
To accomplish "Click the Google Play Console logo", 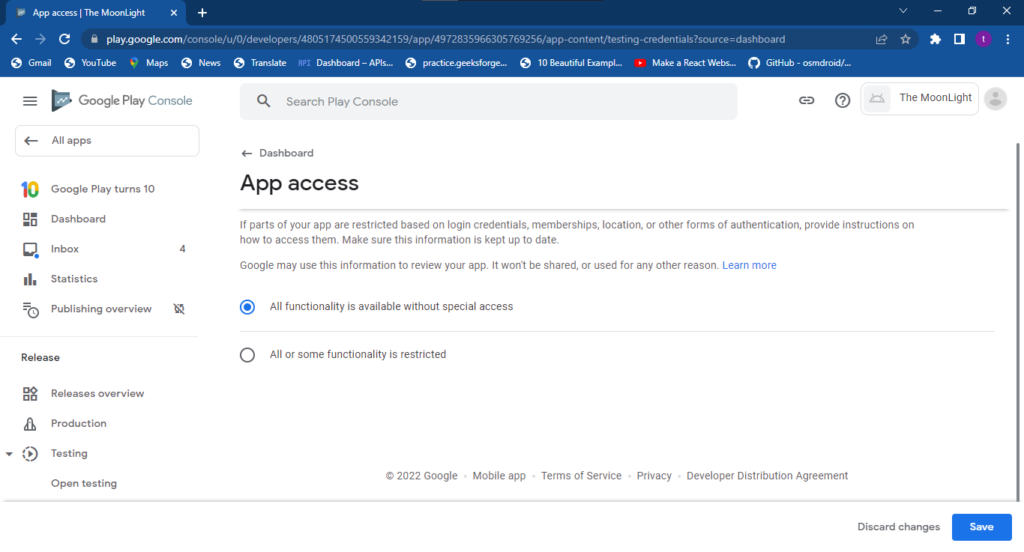I will click(121, 101).
